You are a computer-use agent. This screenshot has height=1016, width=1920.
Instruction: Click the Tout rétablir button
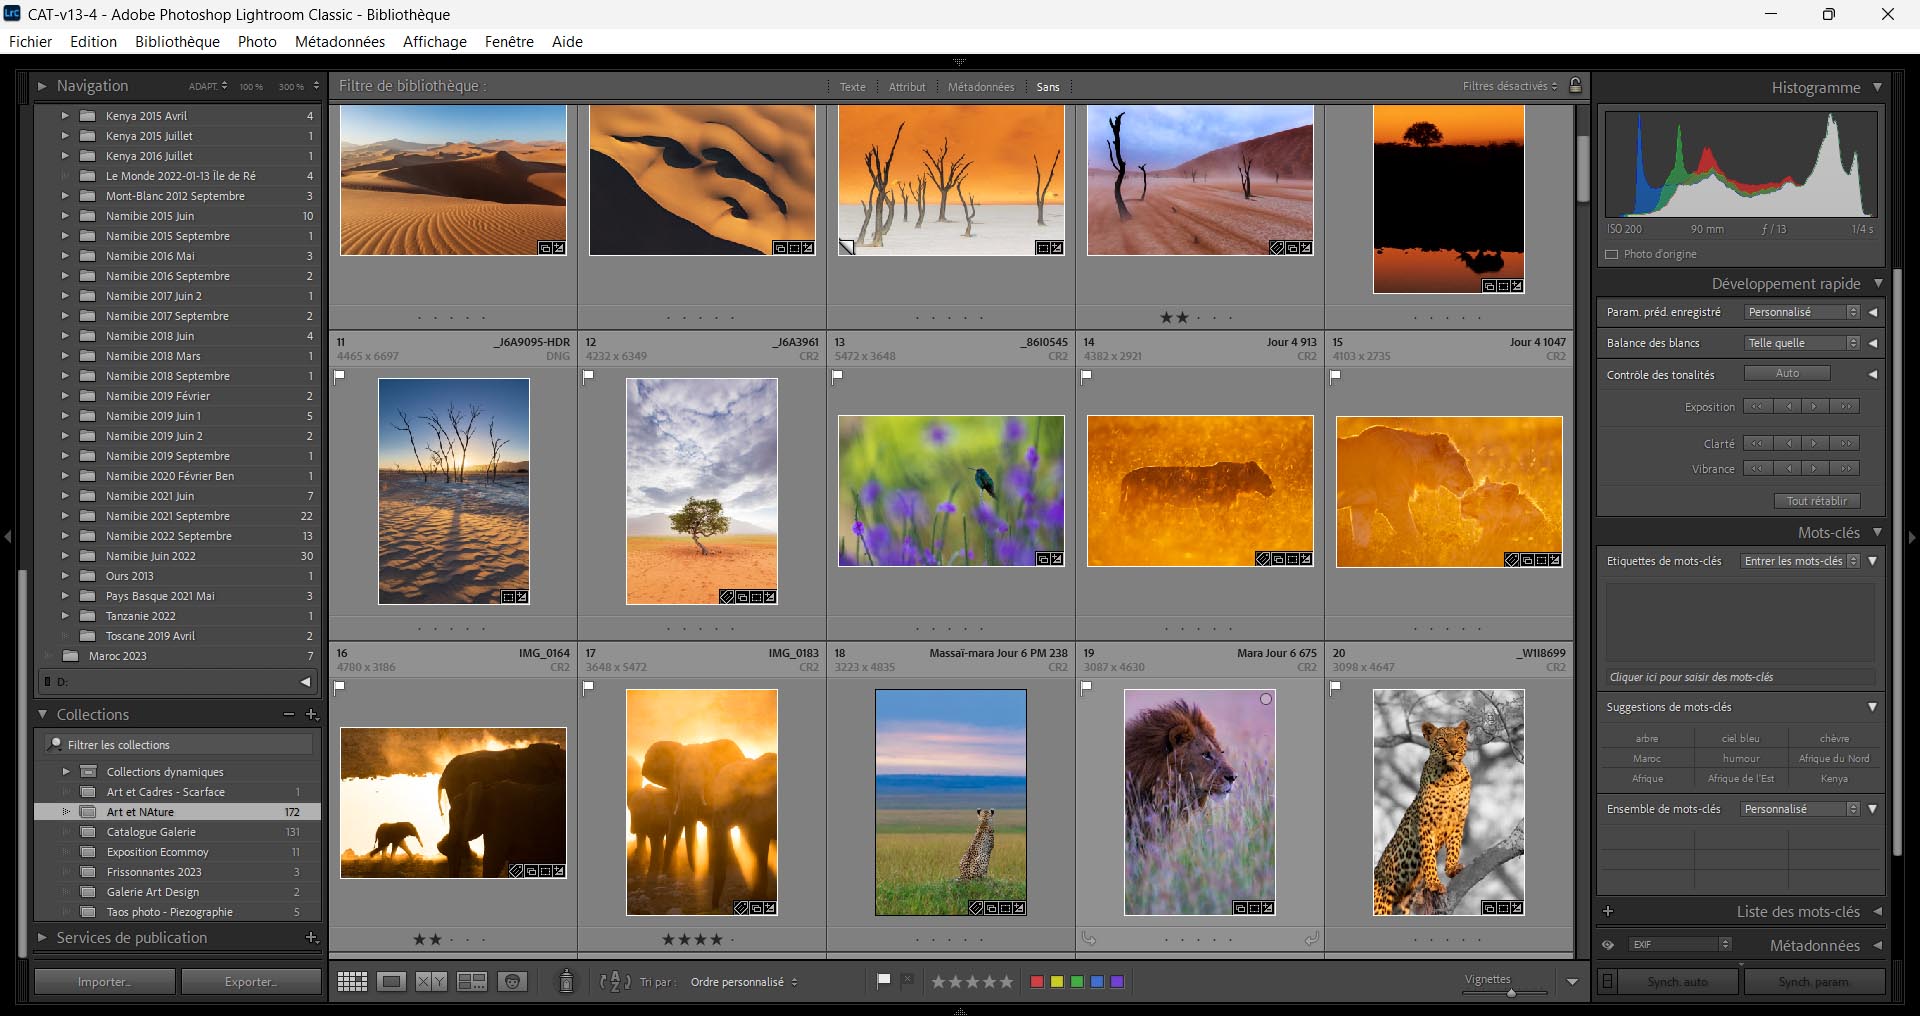click(x=1816, y=501)
